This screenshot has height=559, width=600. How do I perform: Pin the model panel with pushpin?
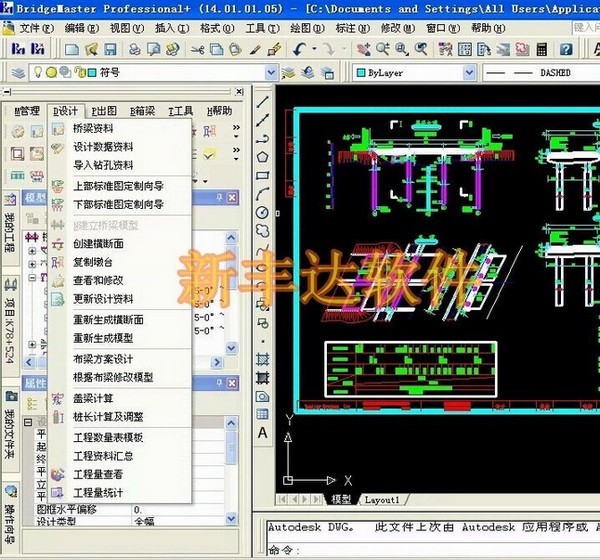219,198
